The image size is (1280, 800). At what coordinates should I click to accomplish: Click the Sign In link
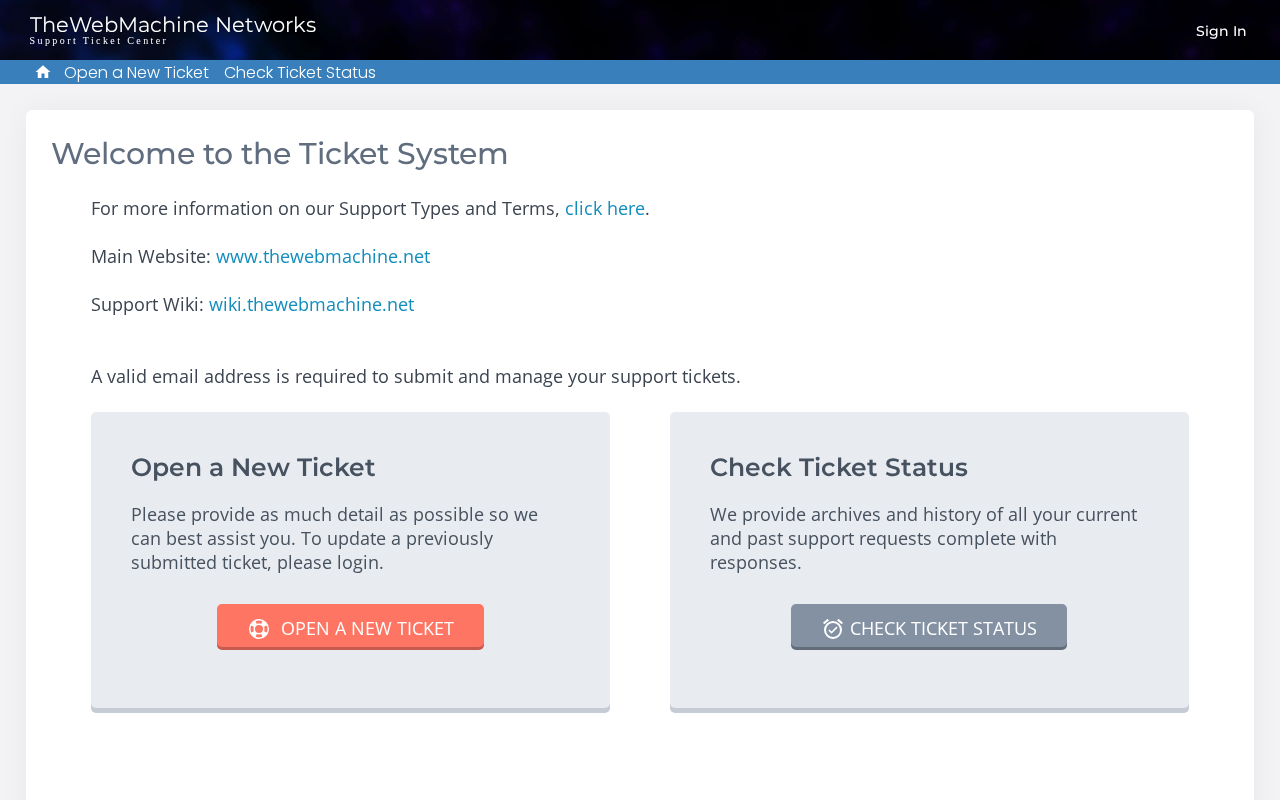point(1220,31)
